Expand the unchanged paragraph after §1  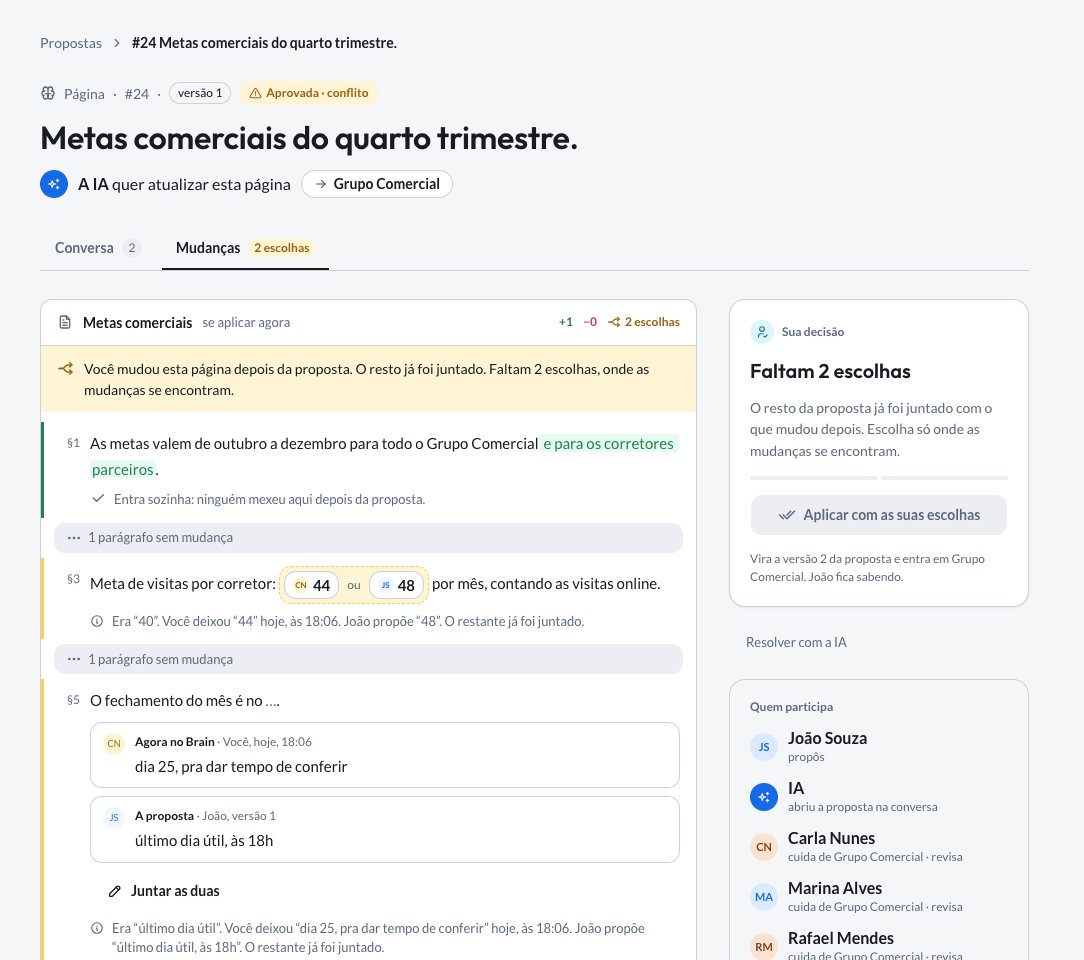coord(368,538)
